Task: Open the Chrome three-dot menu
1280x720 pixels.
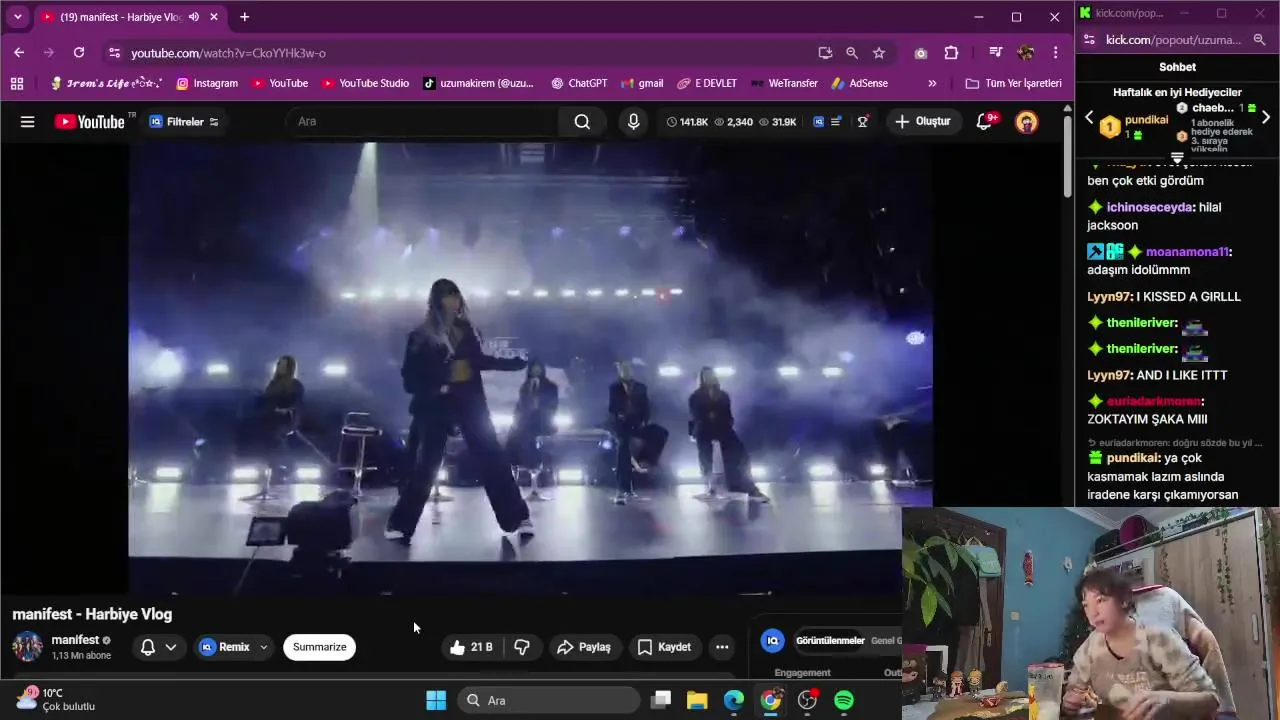Action: (x=1056, y=53)
